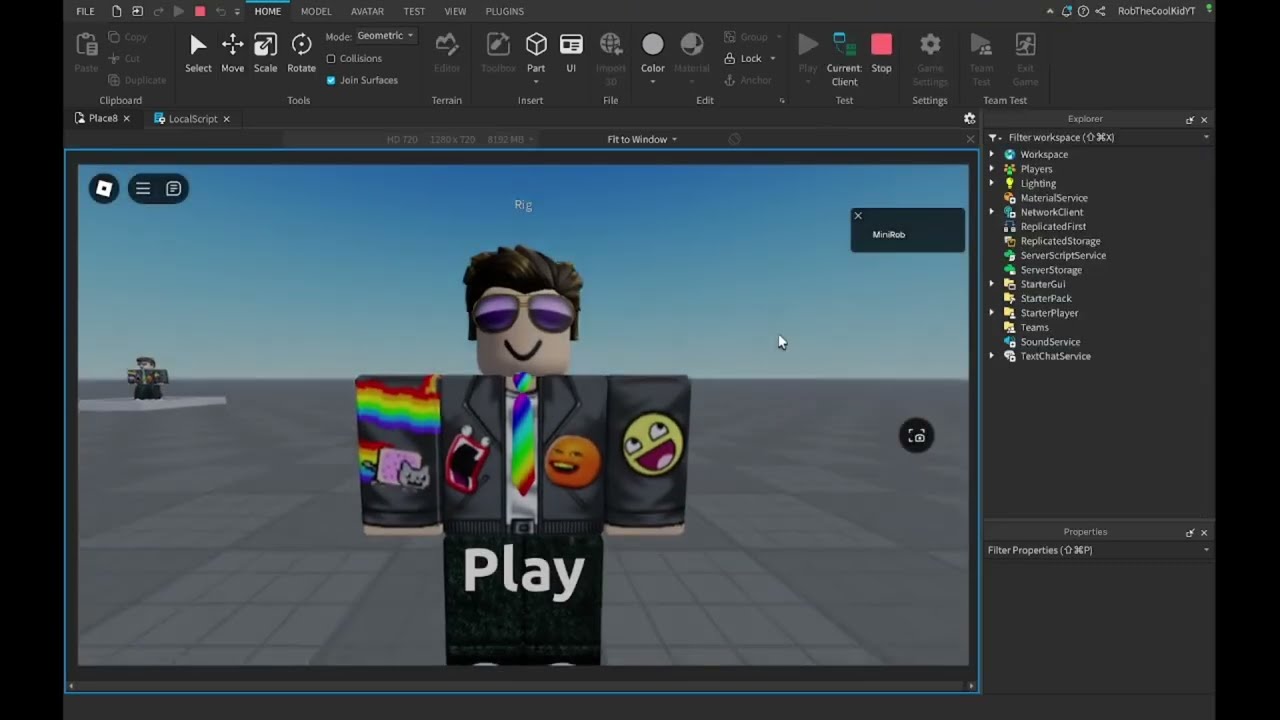Open the UI insert tool
The image size is (1280, 720).
point(571,45)
